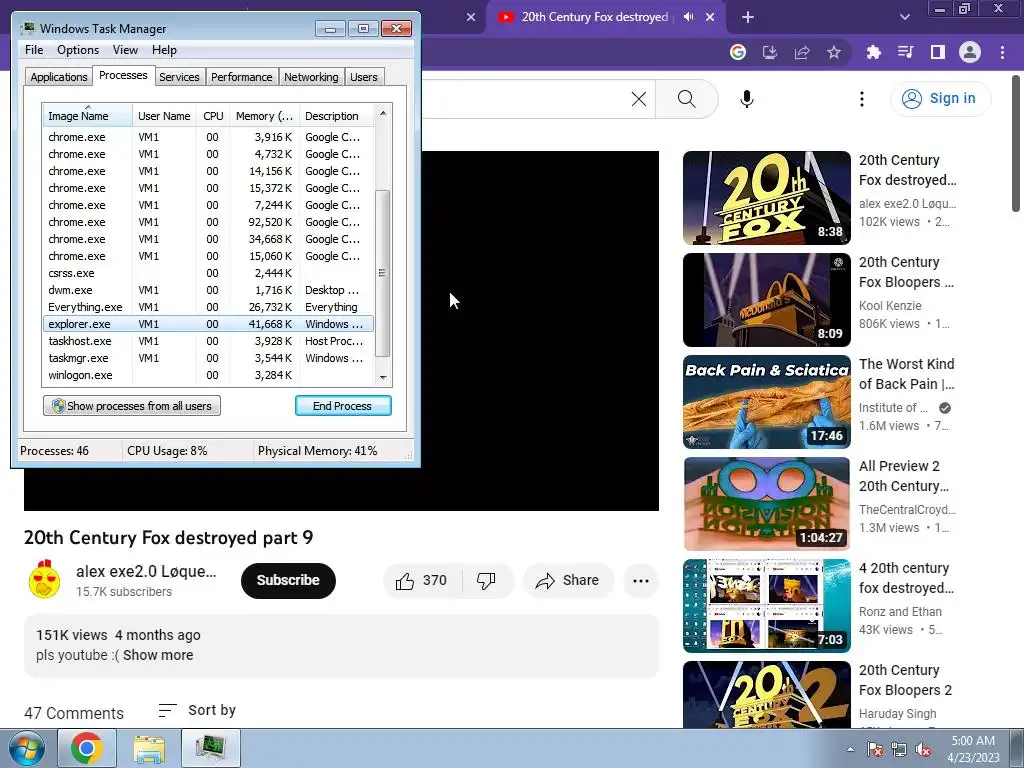Viewport: 1024px width, 768px height.
Task: Open the Sort by comments dropdown
Action: click(x=197, y=710)
